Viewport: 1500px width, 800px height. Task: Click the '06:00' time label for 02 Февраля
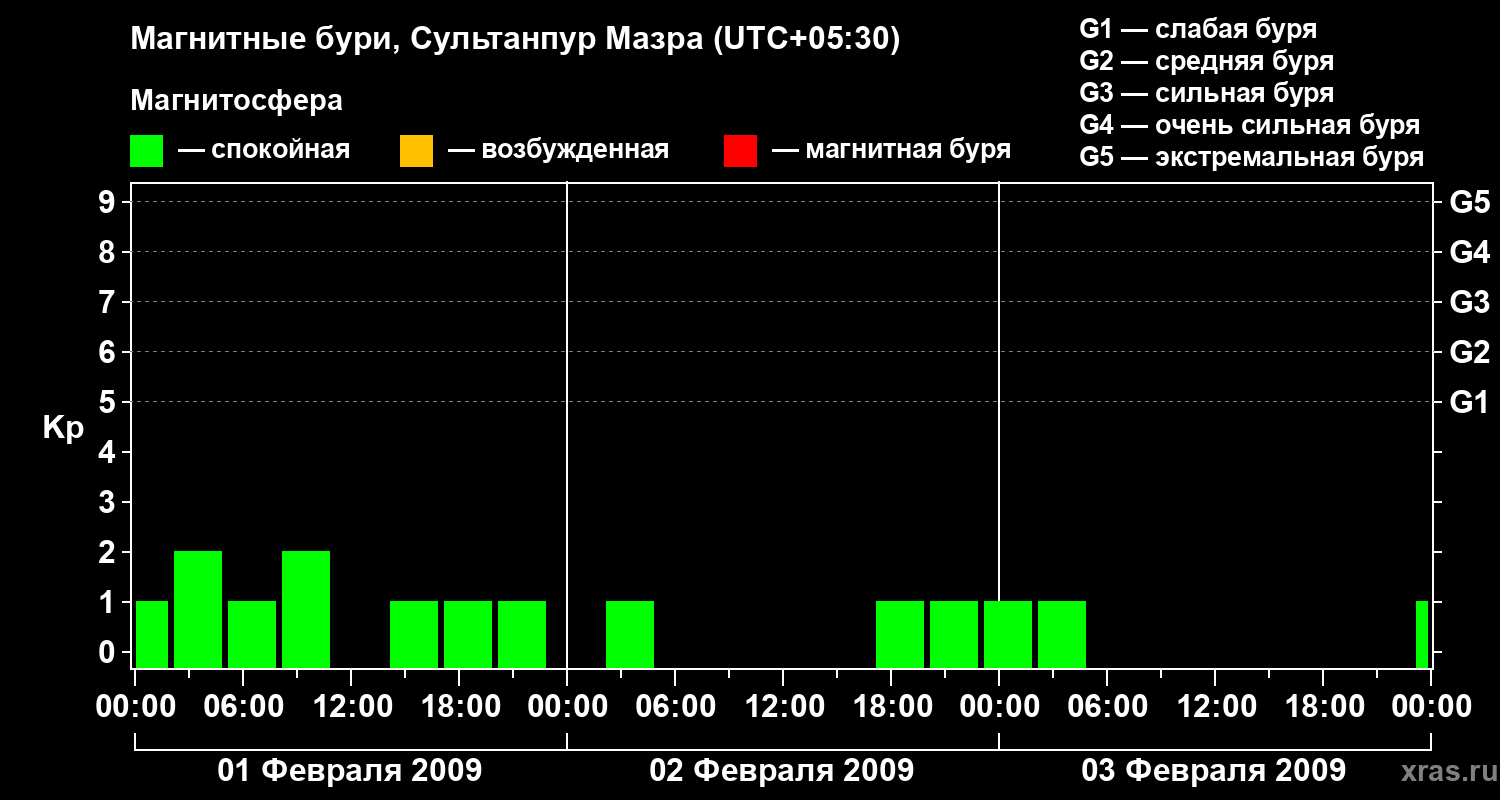675,707
